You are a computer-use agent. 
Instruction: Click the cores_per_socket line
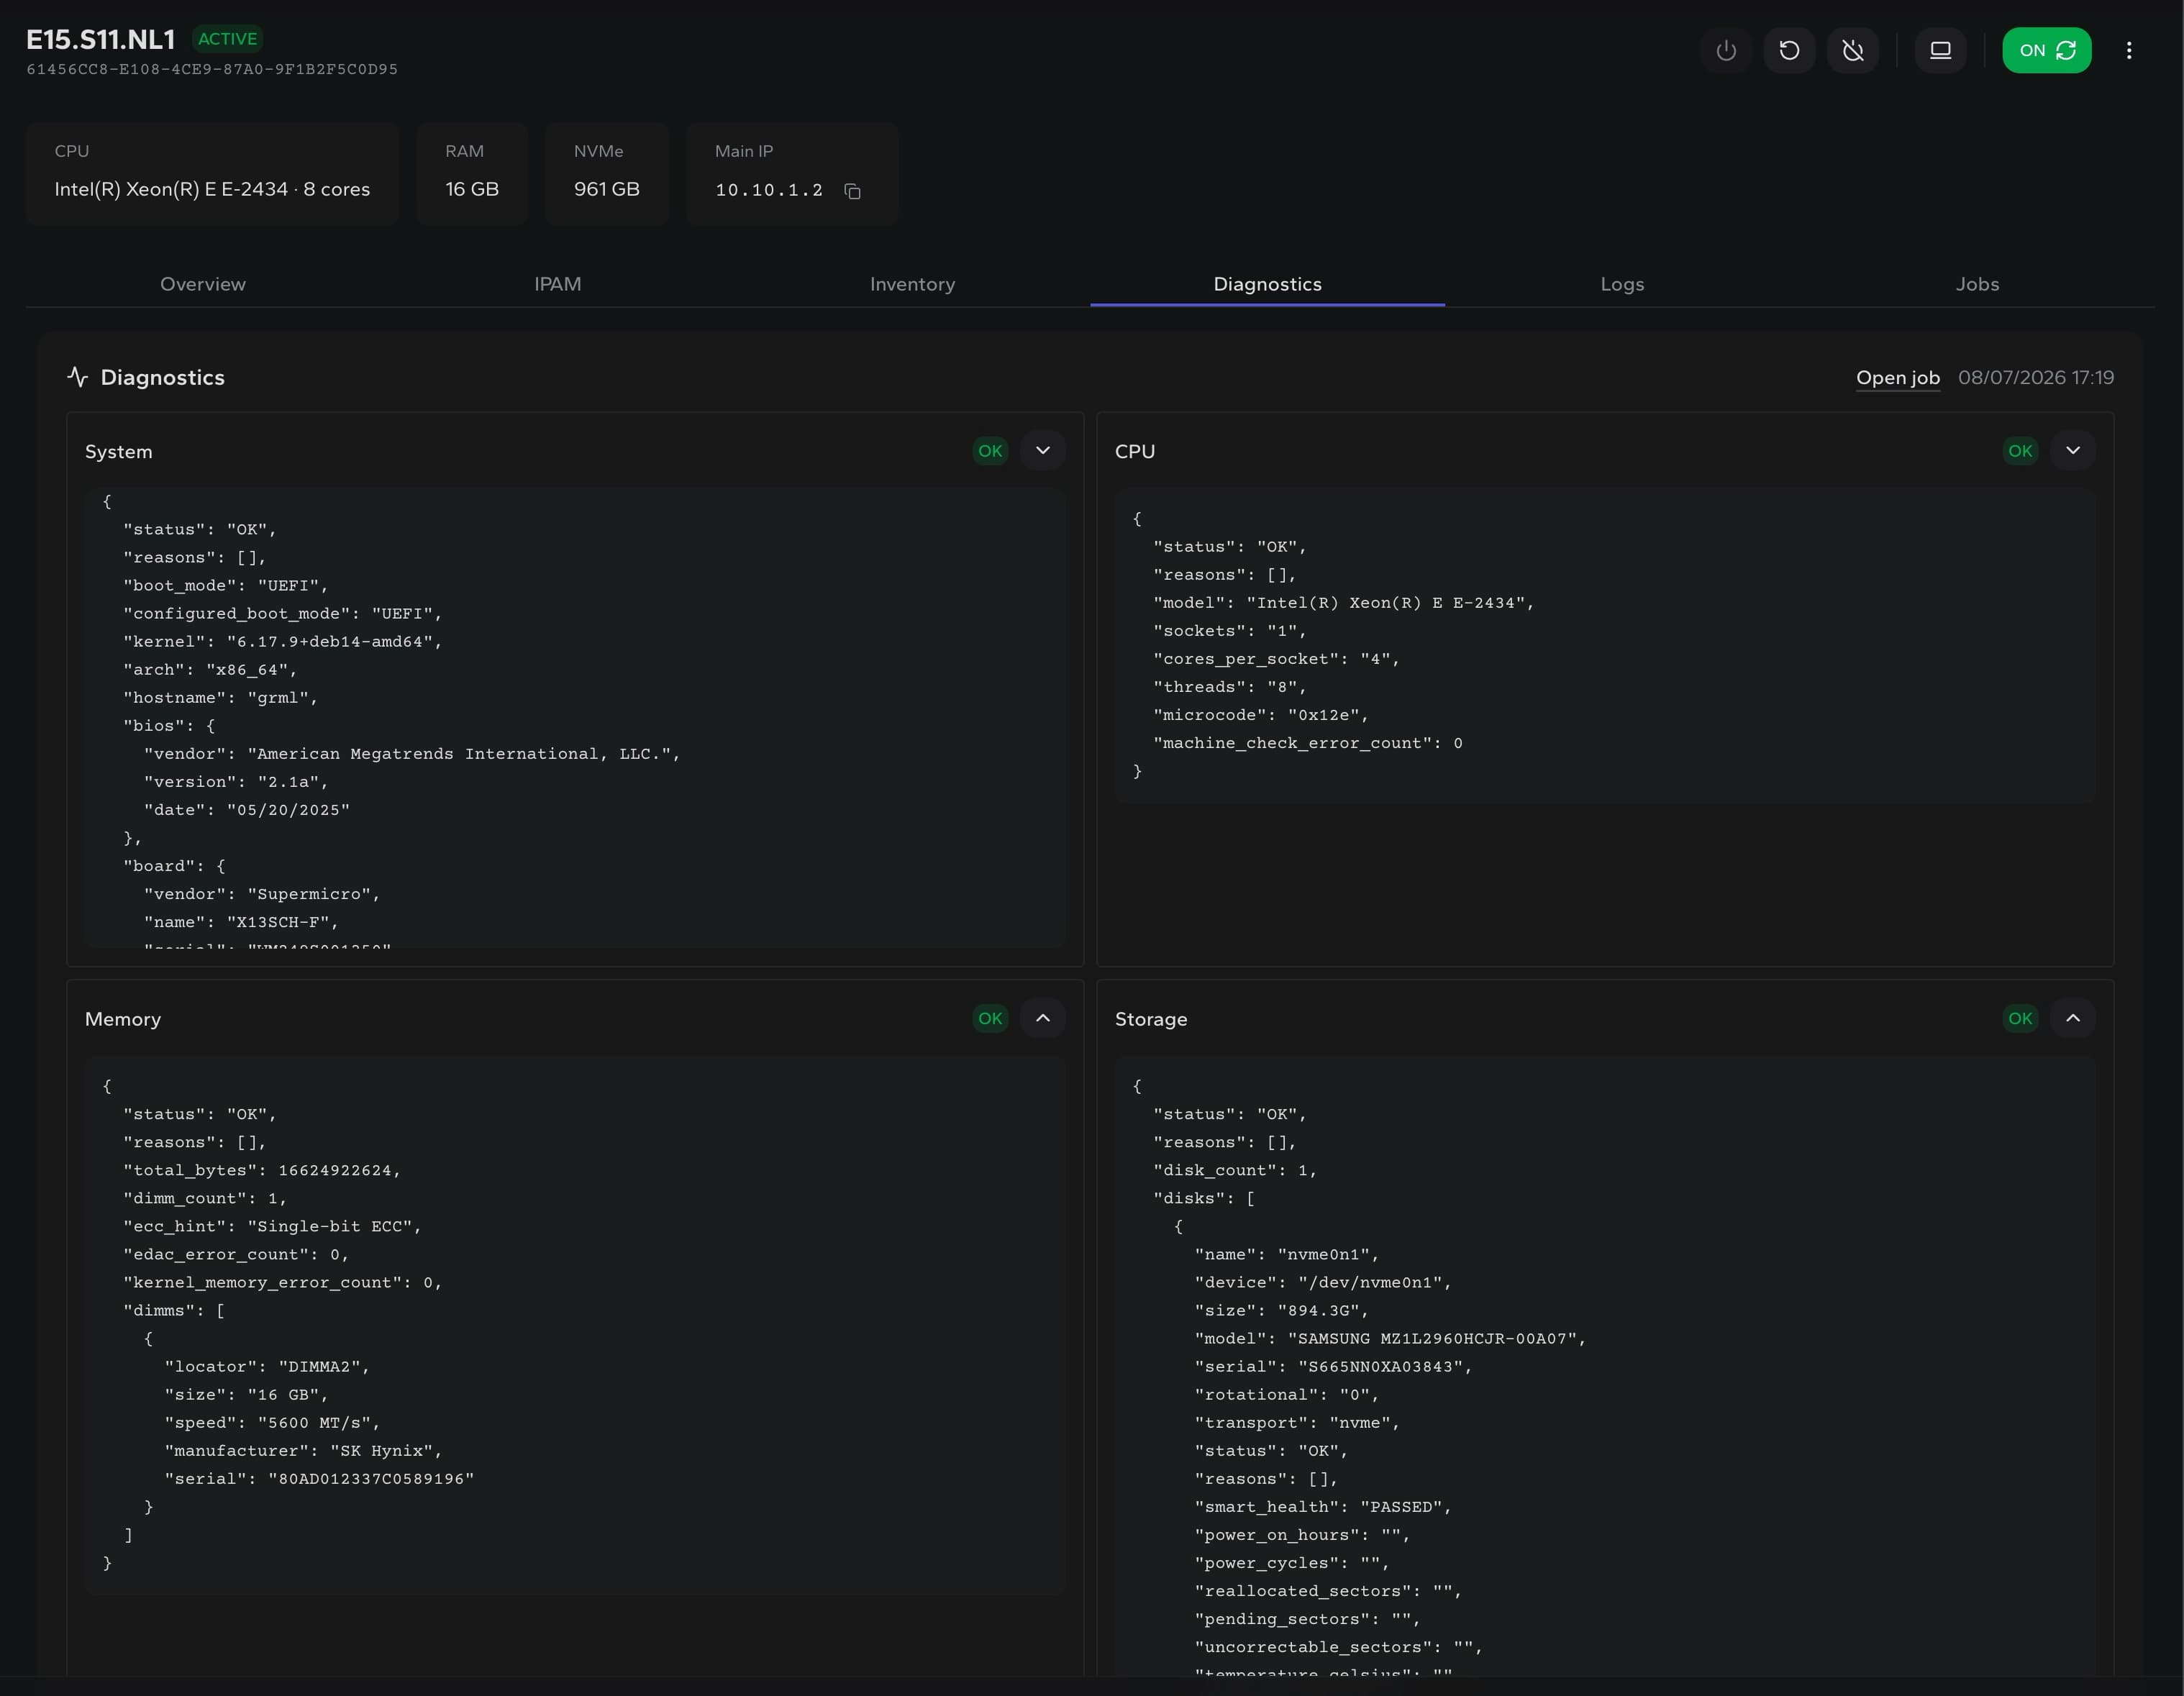tap(1276, 659)
